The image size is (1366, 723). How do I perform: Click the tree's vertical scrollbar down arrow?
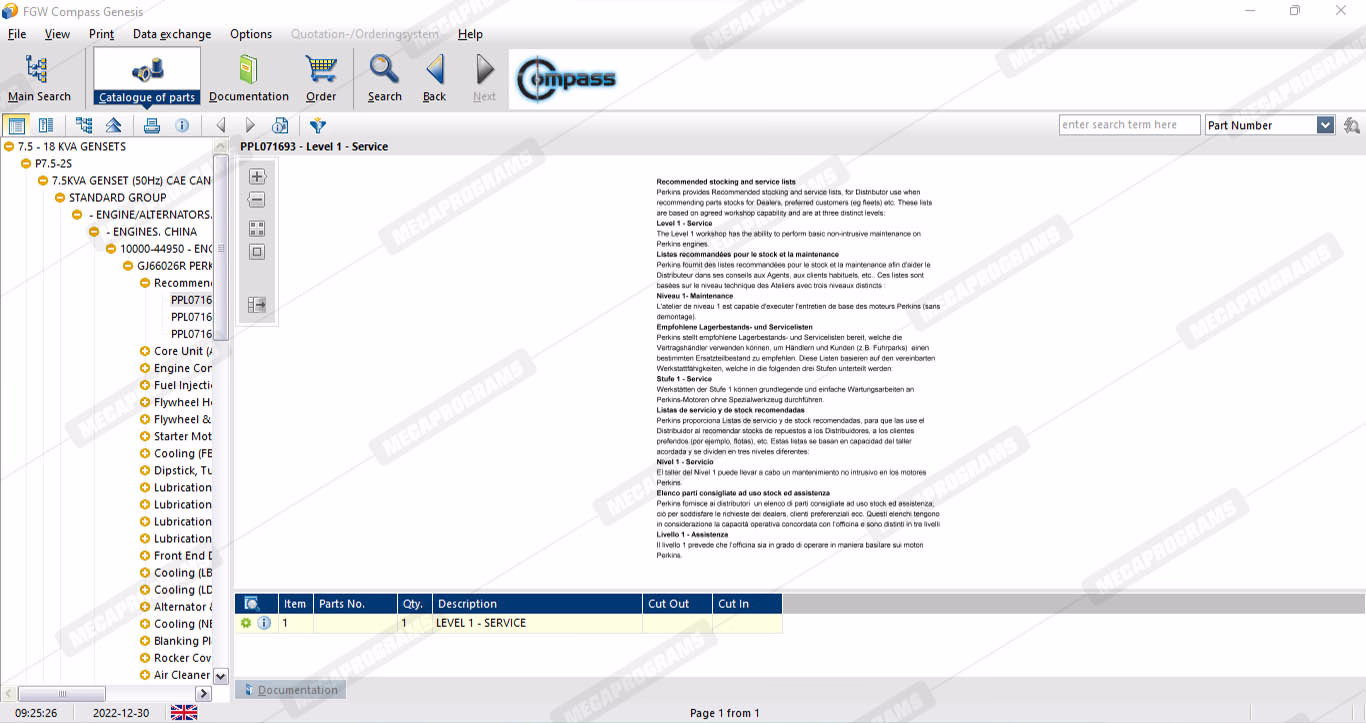pos(221,676)
